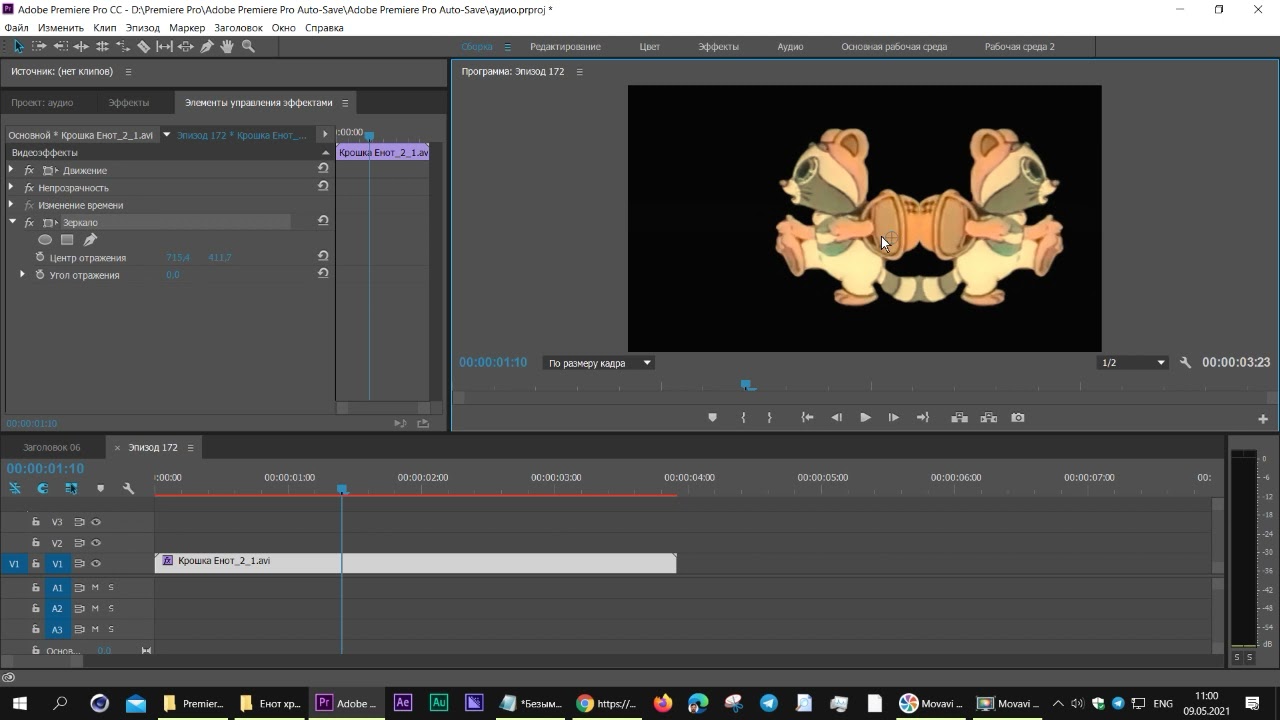Select the Track Select Backward tool

pos(60,46)
